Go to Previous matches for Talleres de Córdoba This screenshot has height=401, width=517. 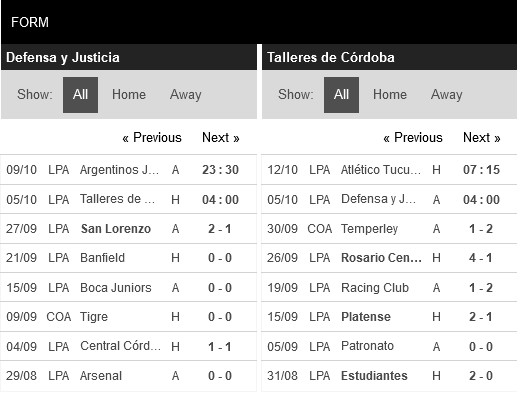pyautogui.click(x=413, y=138)
